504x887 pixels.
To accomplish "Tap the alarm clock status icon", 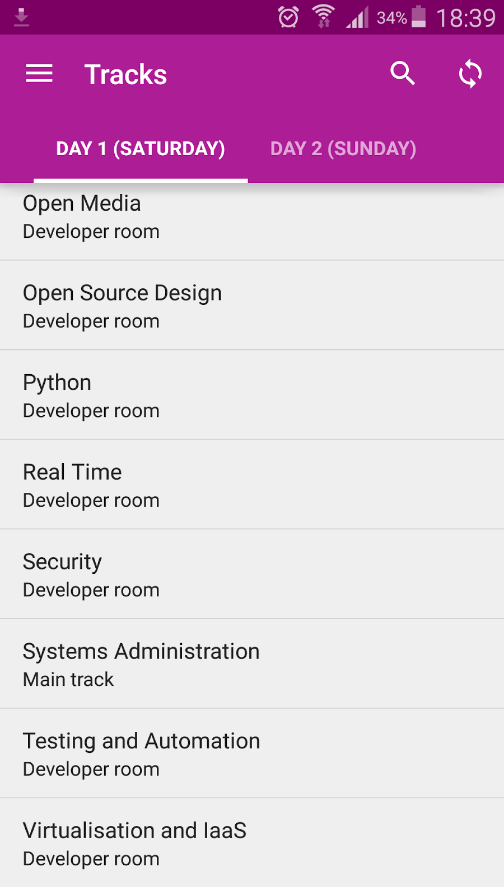I will pyautogui.click(x=288, y=18).
